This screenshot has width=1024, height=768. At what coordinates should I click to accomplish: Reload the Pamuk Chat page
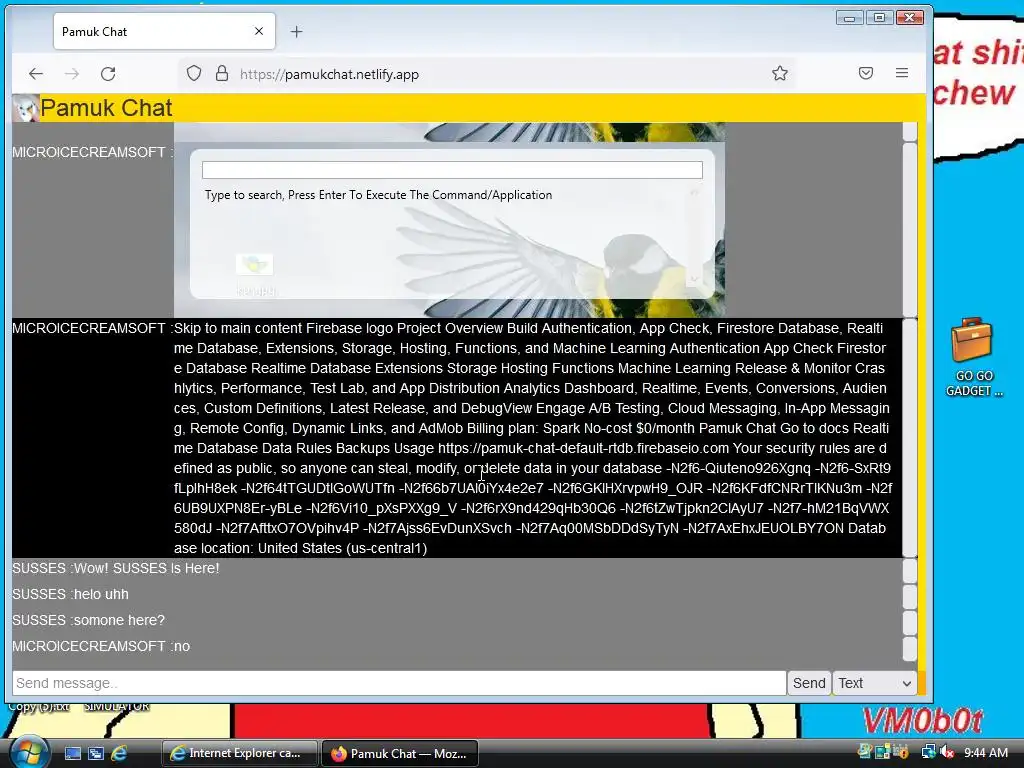pos(108,74)
